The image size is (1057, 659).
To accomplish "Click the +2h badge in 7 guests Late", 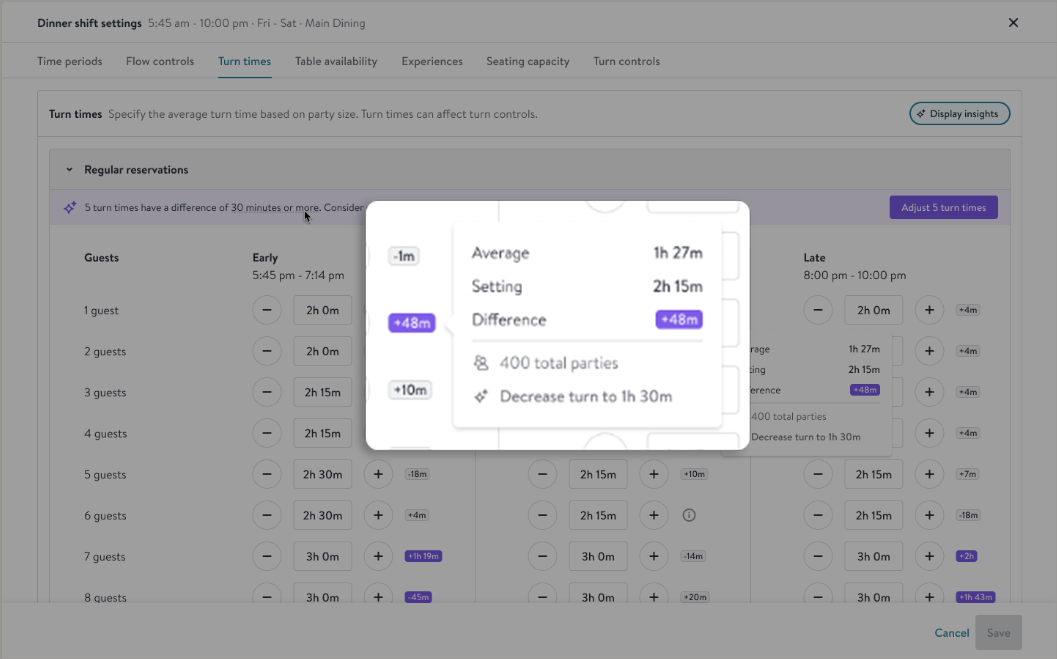I will pyautogui.click(x=966, y=557).
